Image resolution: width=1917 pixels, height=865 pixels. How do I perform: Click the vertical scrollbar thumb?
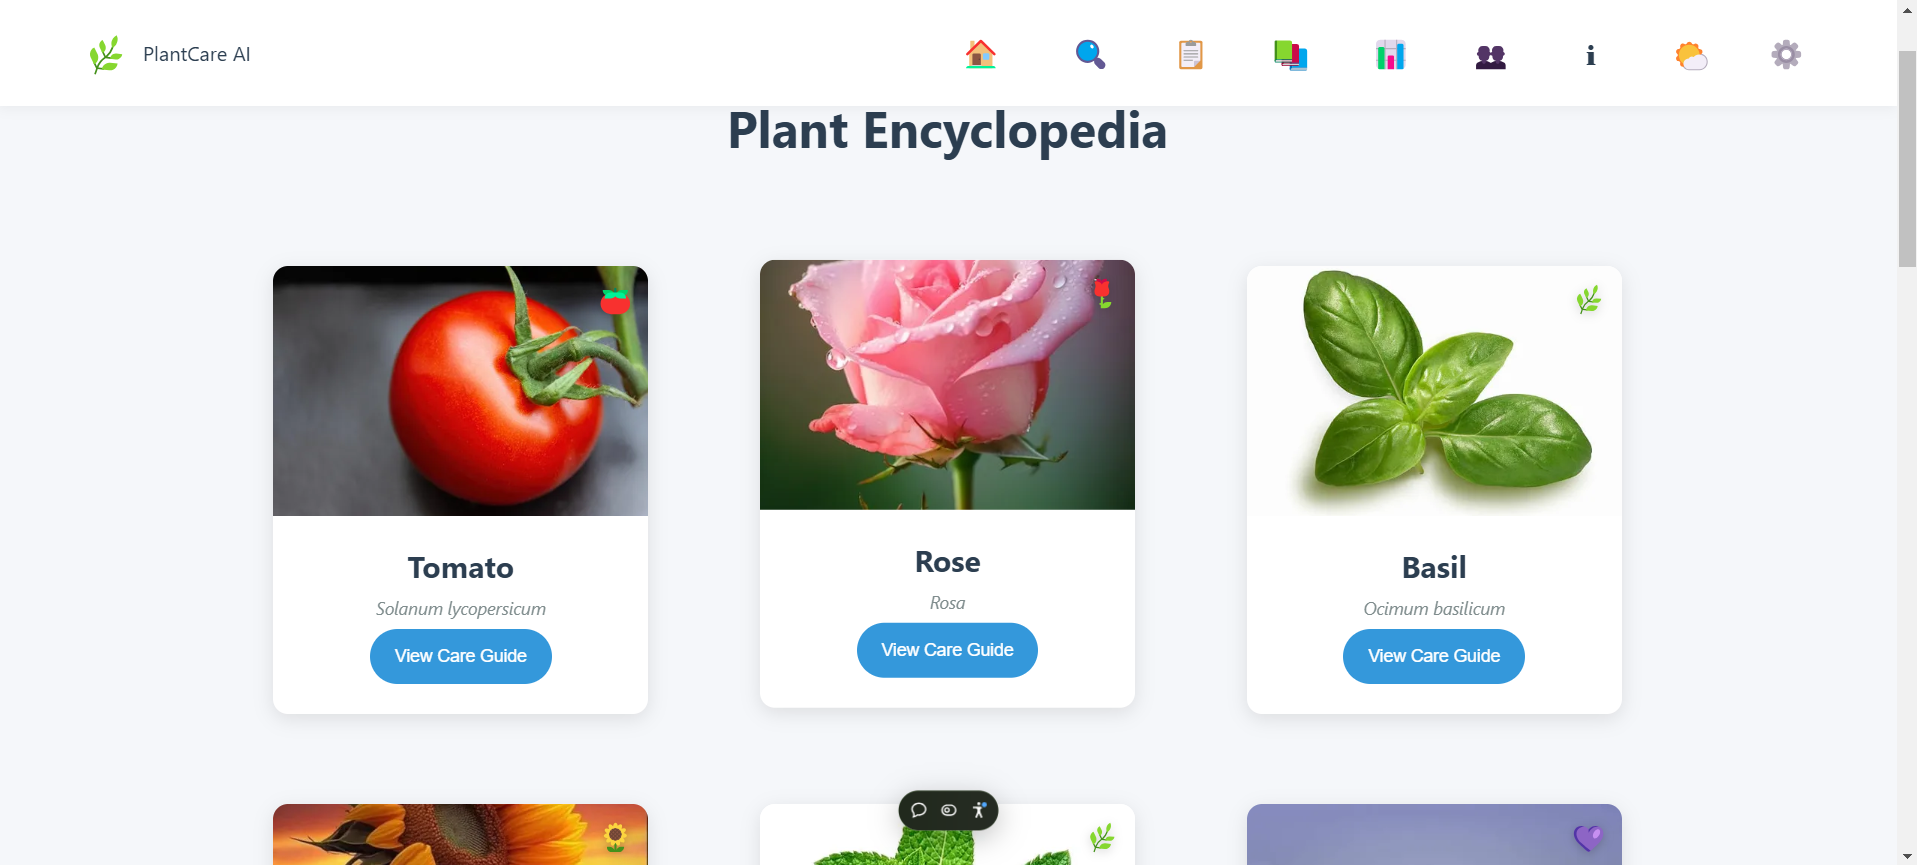(x=1907, y=158)
